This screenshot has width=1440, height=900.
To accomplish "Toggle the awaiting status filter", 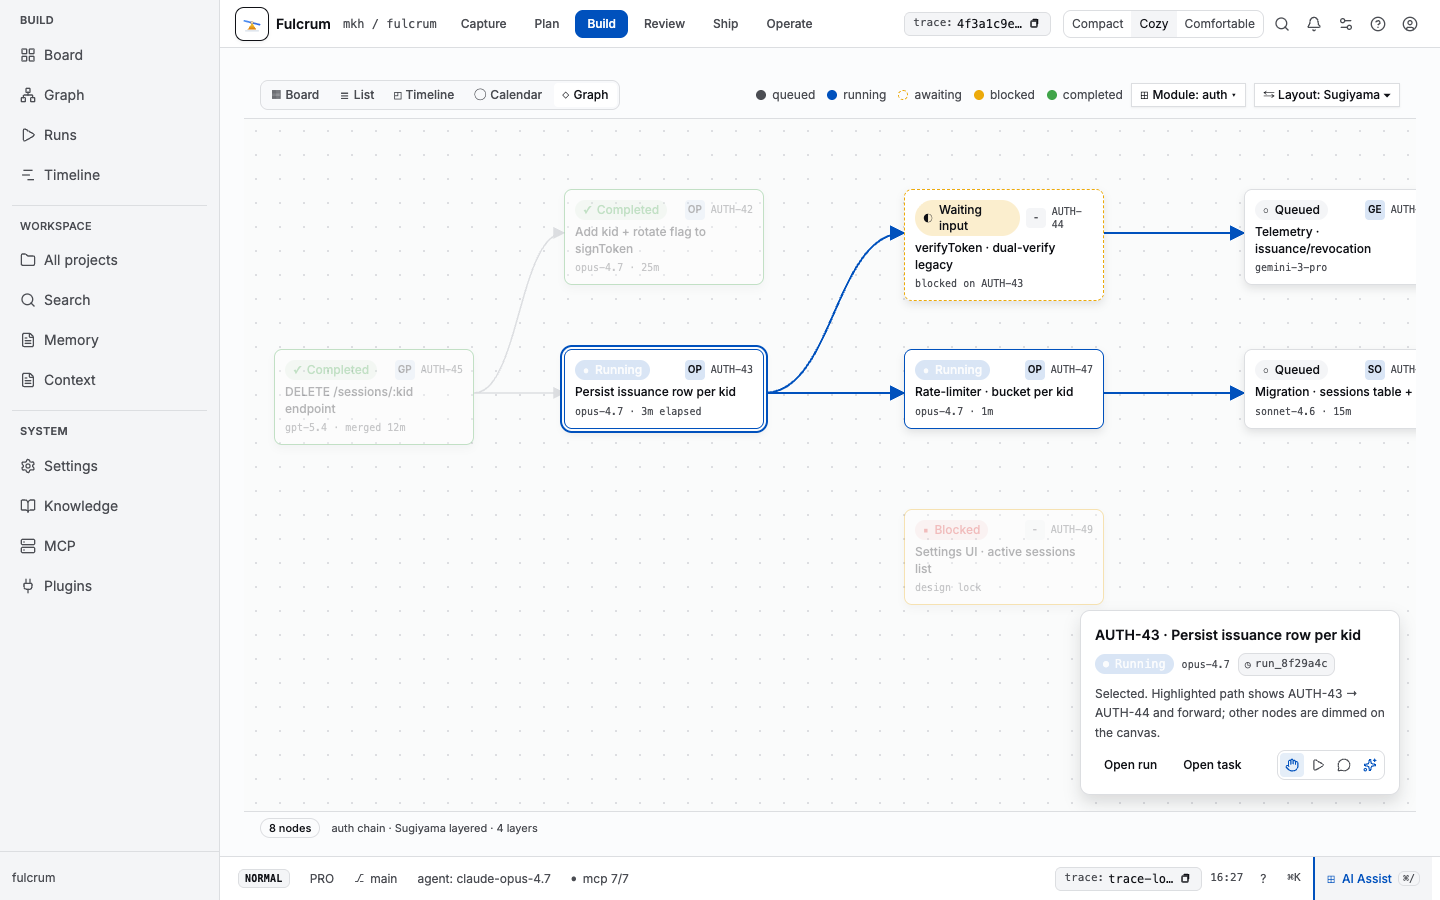I will coord(929,95).
